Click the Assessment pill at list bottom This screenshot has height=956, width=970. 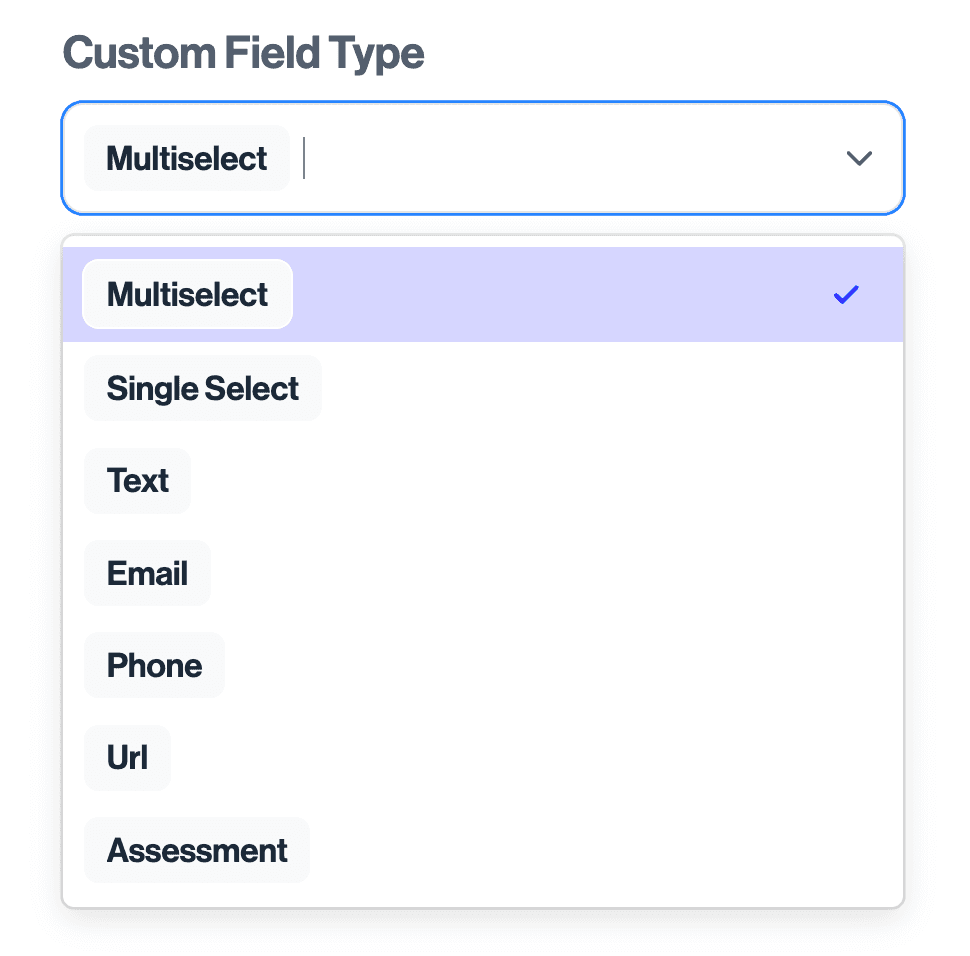[x=196, y=850]
